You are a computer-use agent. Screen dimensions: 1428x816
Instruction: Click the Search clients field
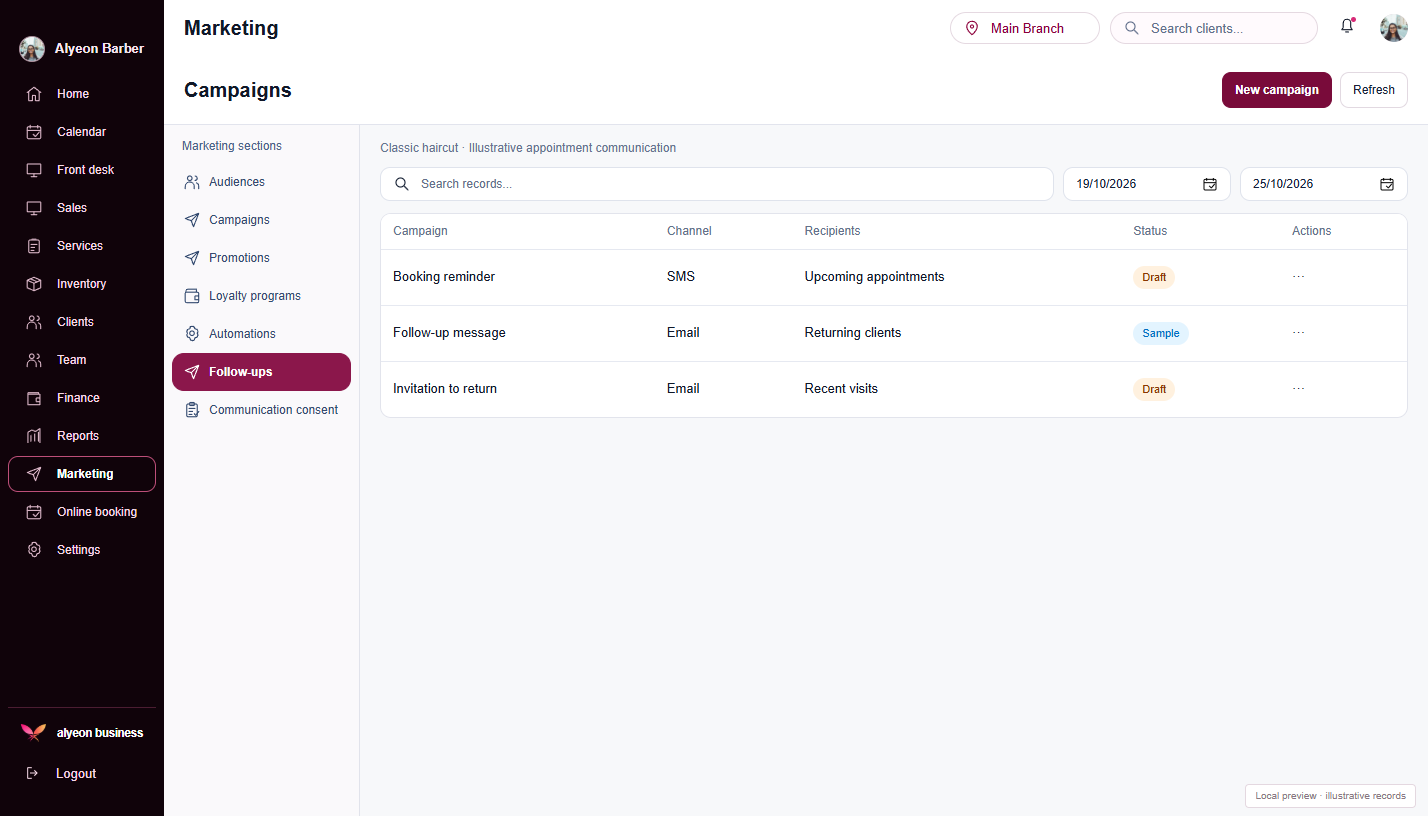[x=1214, y=28]
